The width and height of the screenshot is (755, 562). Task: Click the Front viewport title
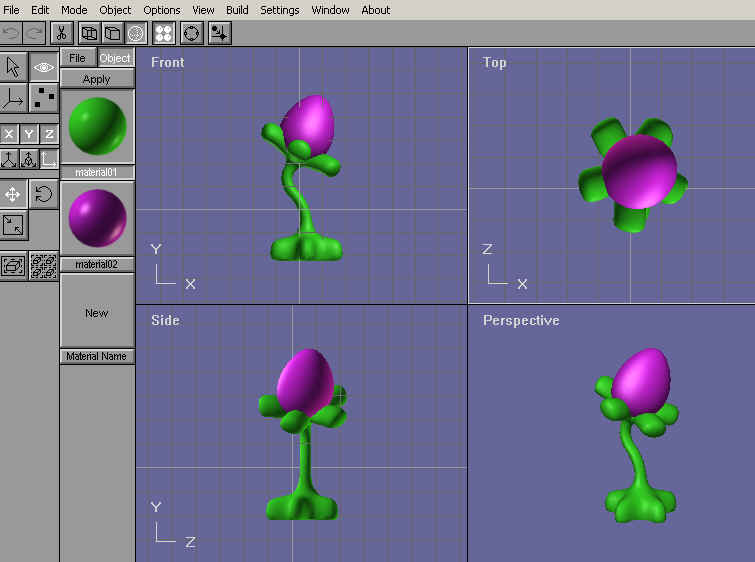tap(168, 62)
